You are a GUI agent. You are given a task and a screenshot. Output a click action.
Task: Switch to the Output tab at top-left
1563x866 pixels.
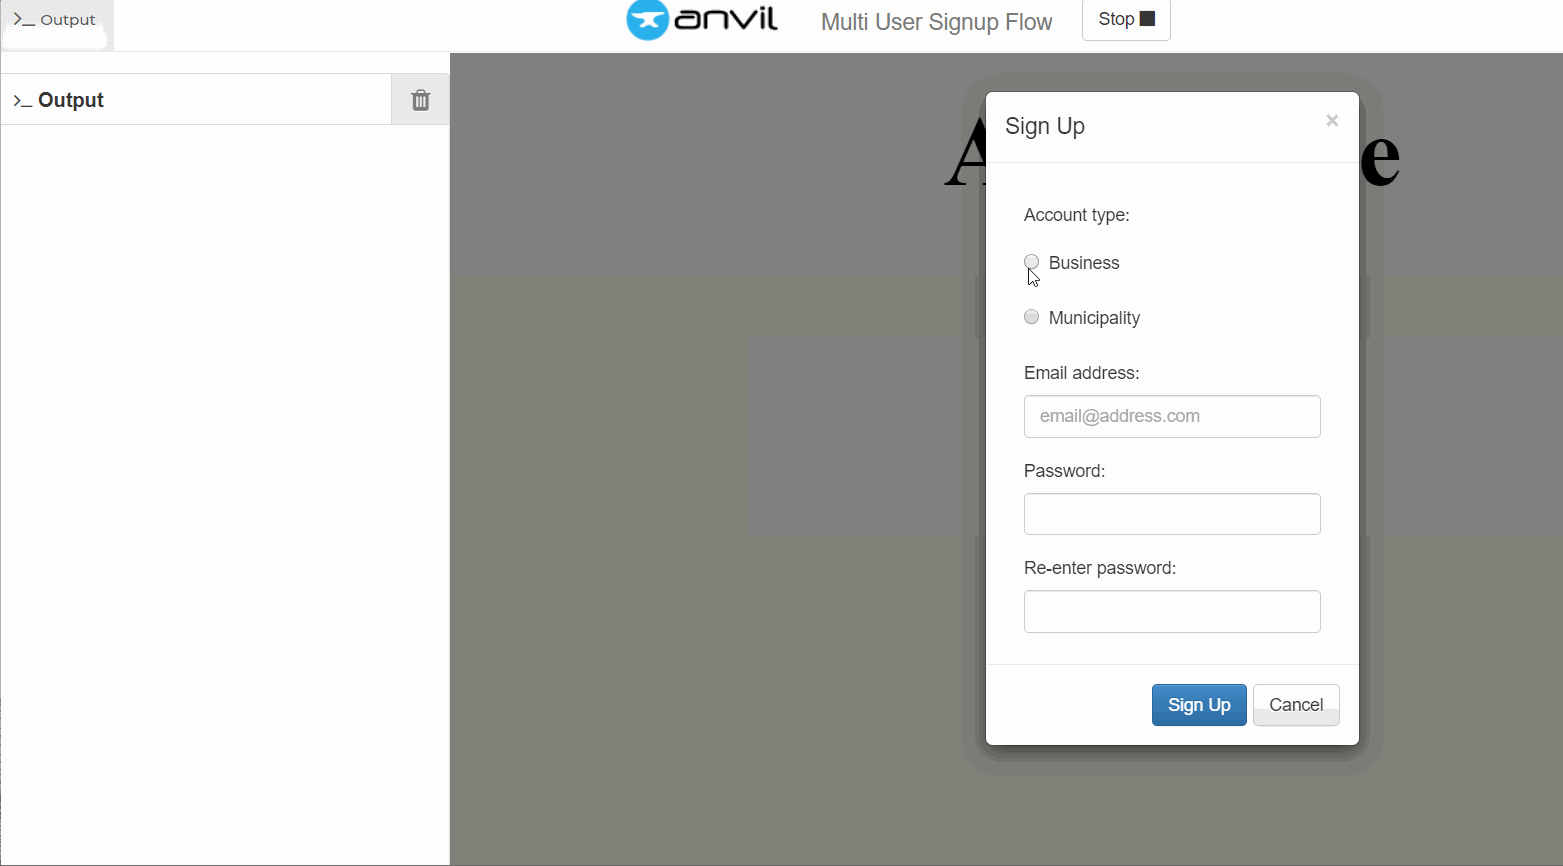[x=56, y=20]
